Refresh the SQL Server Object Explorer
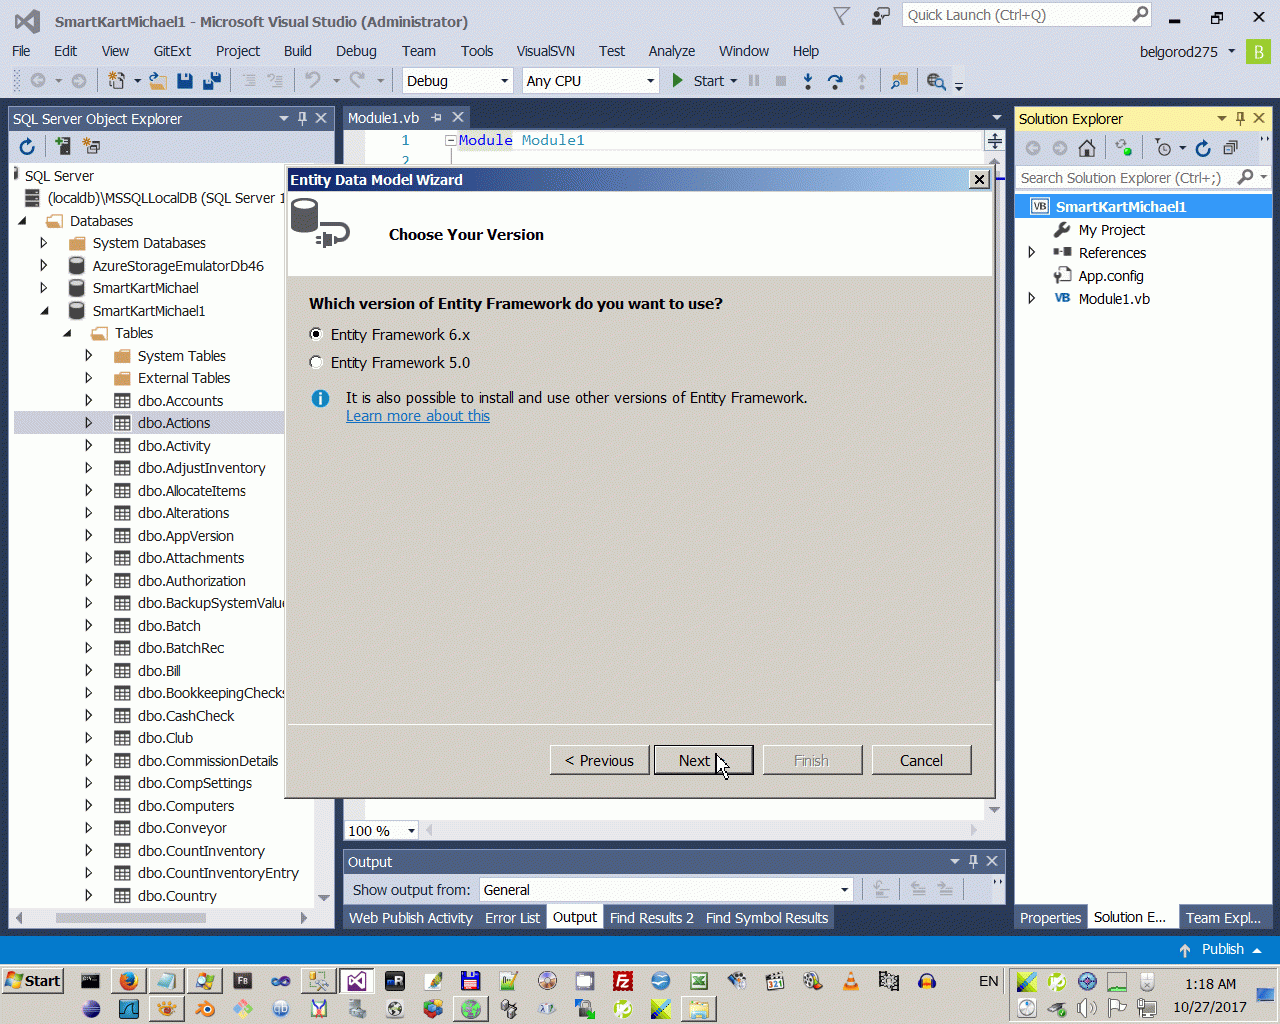The height and width of the screenshot is (1024, 1280). (27, 147)
